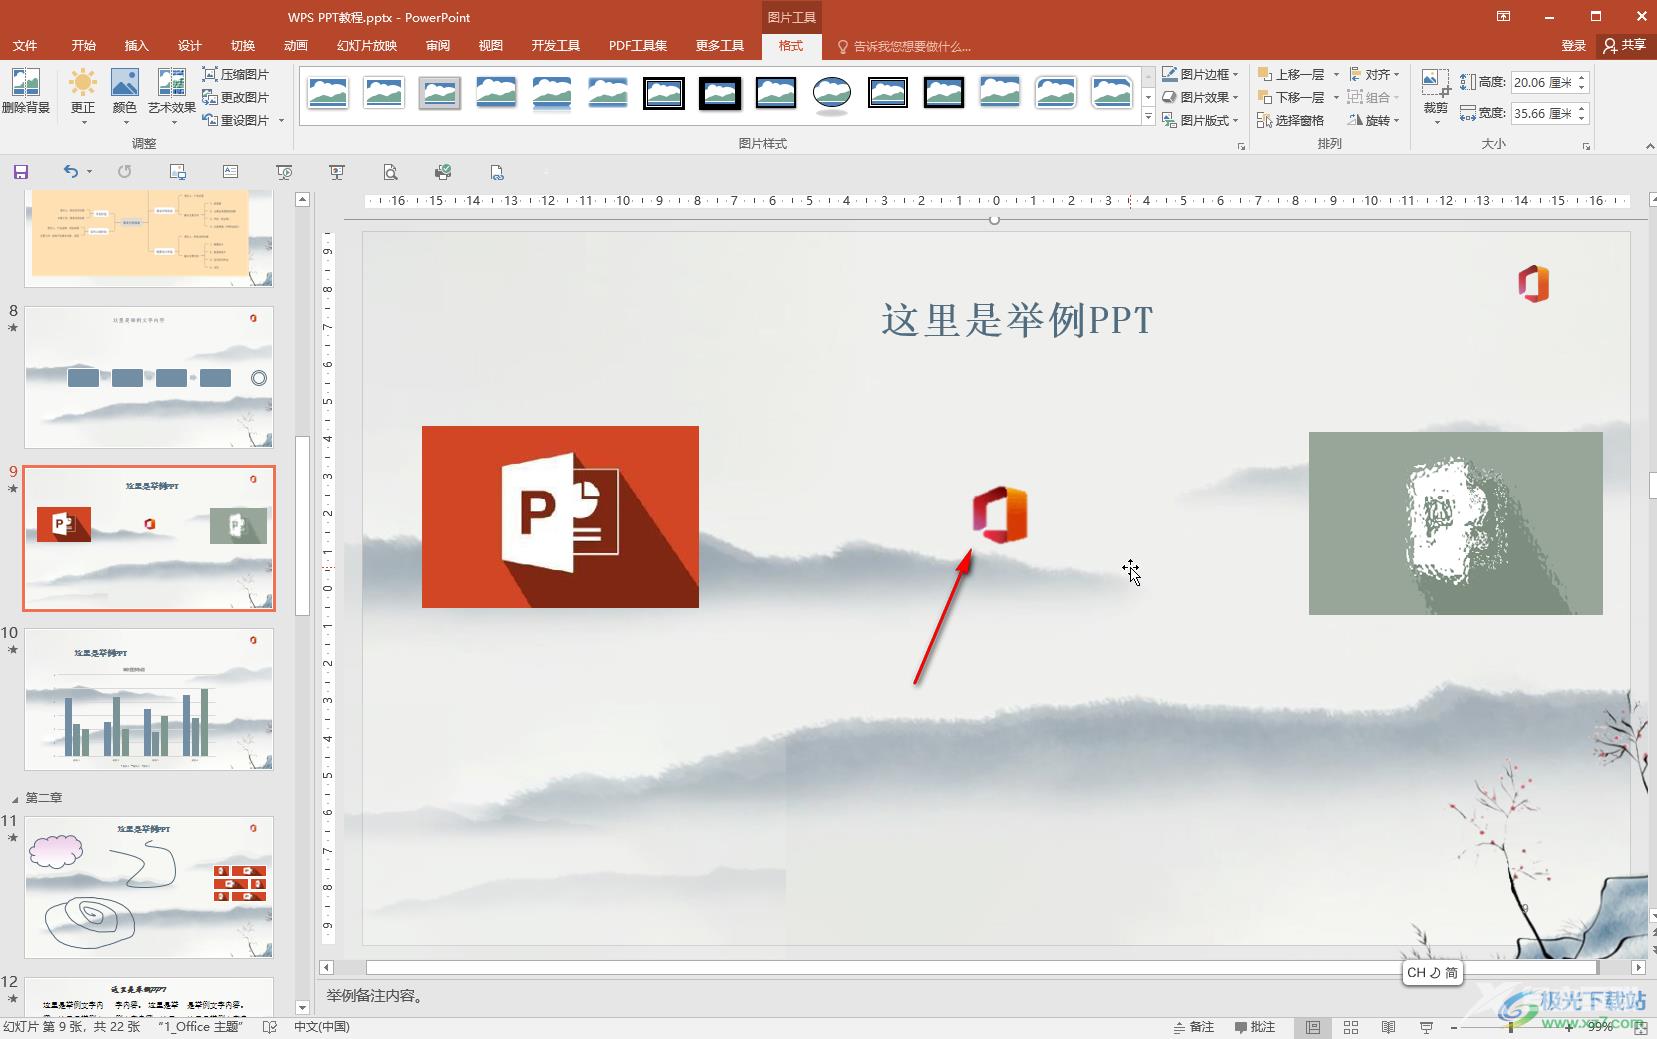This screenshot has width=1657, height=1039.
Task: Switch to Slide Sorter view
Action: click(1351, 1027)
